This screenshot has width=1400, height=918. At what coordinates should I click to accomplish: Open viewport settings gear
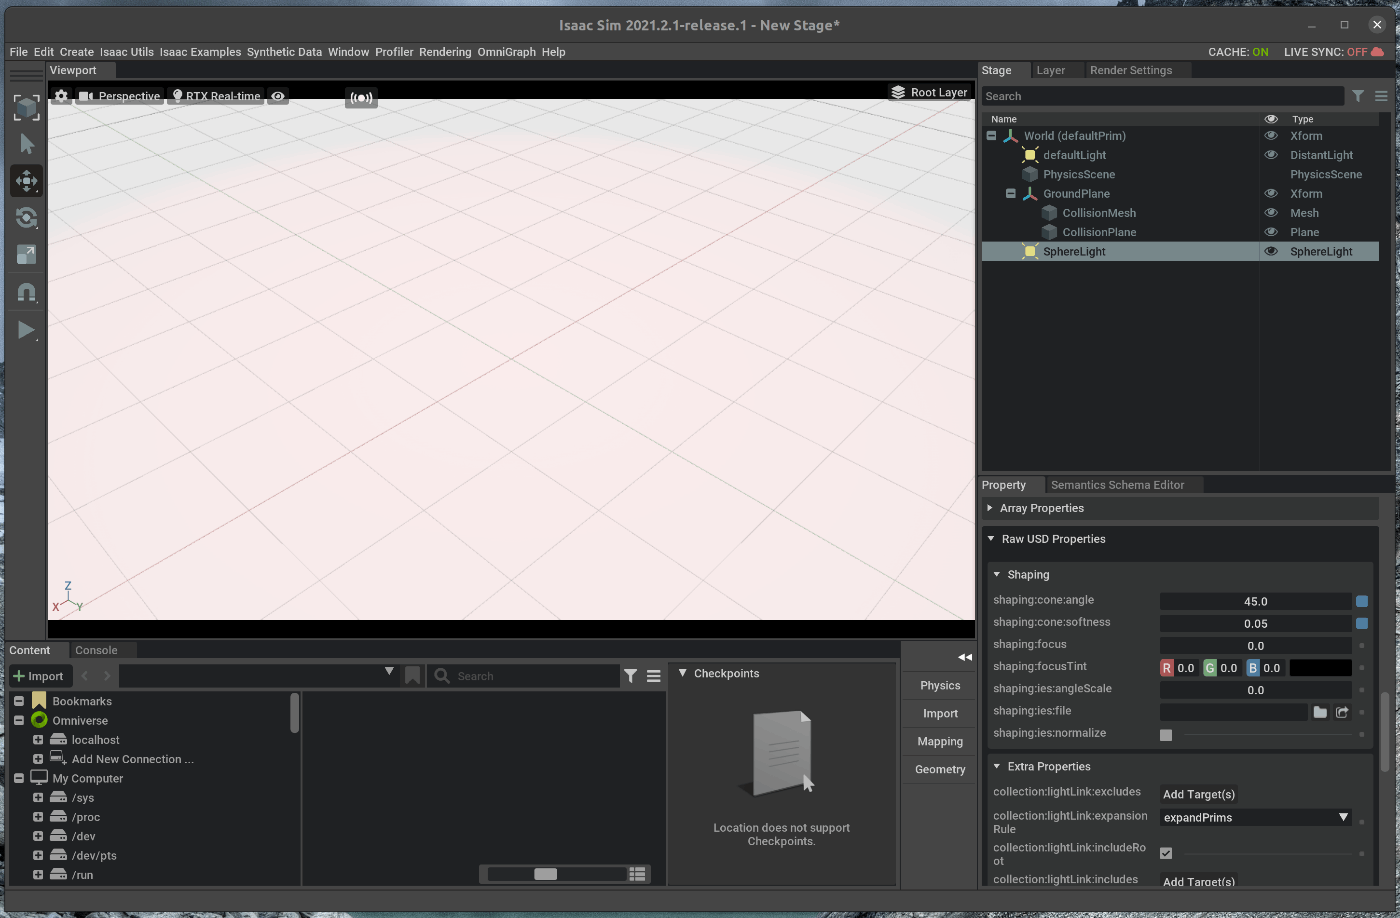(x=61, y=96)
